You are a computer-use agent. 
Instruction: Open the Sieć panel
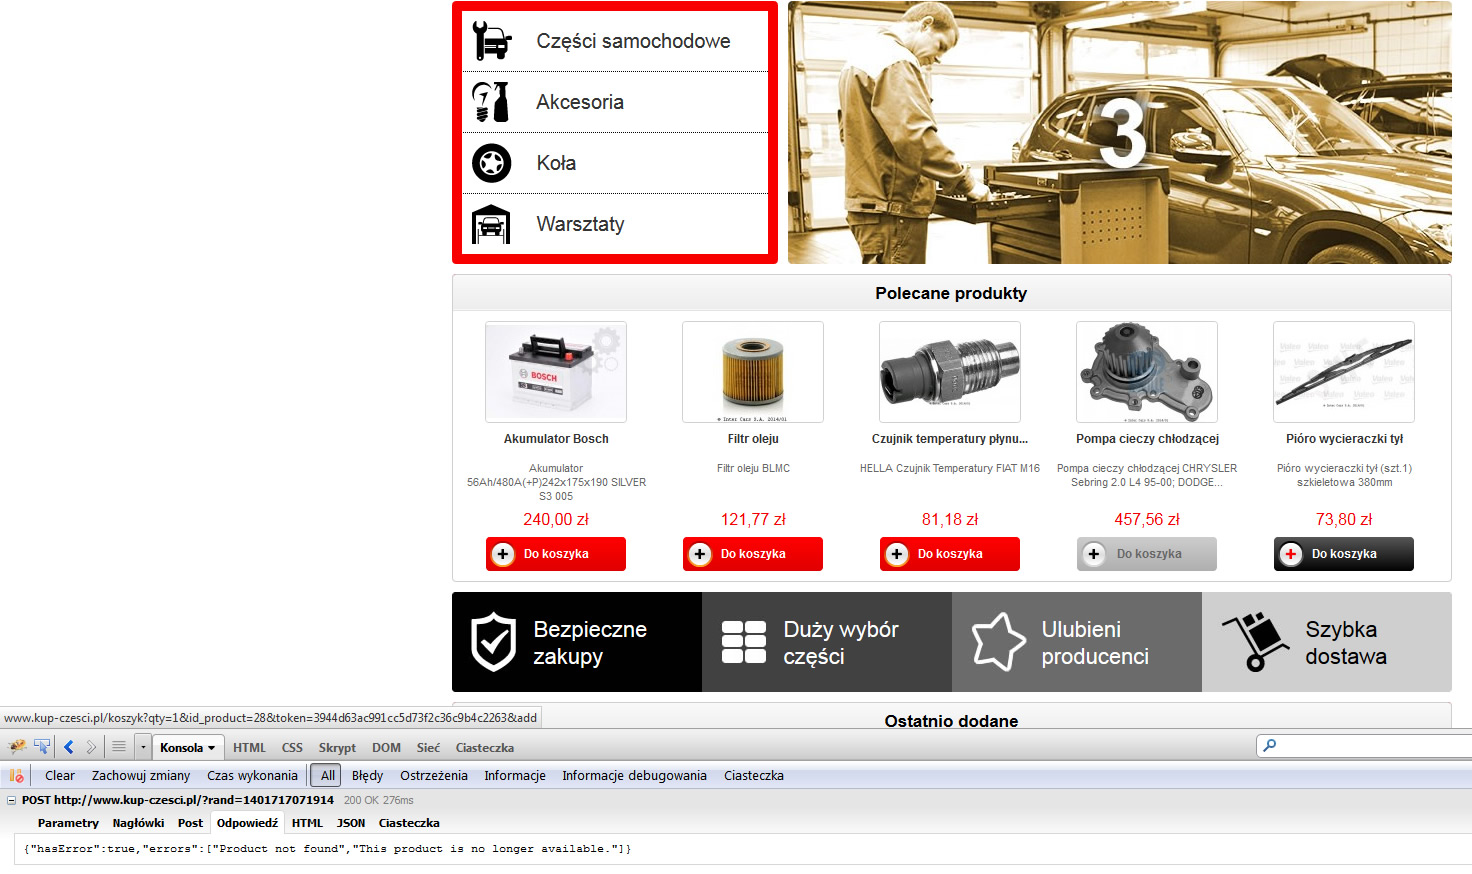coord(428,748)
